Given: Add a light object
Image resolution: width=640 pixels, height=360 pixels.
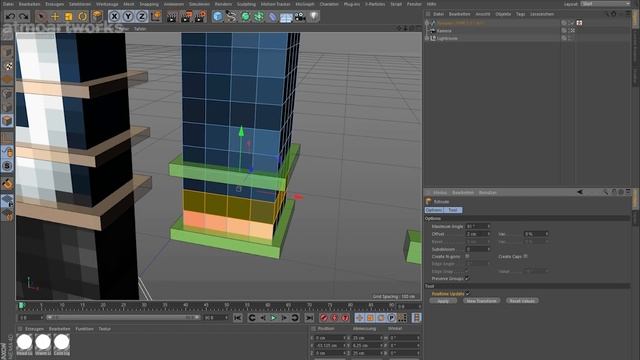Looking at the screenshot, I should (x=313, y=17).
